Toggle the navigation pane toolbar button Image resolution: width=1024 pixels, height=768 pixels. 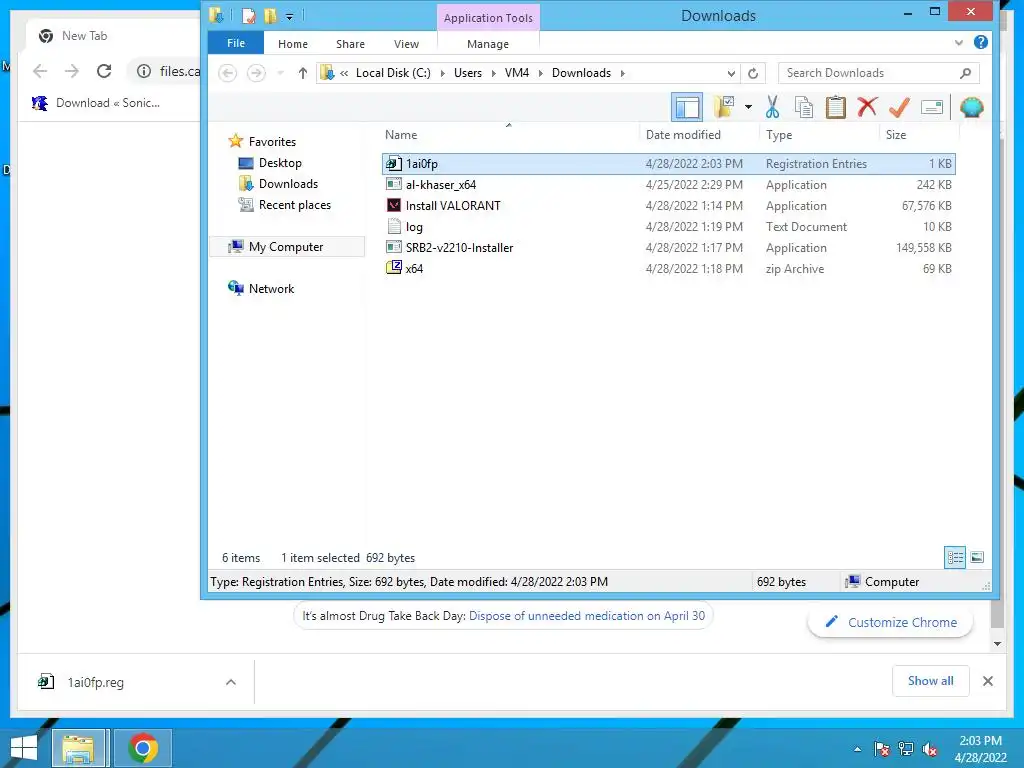pos(687,107)
